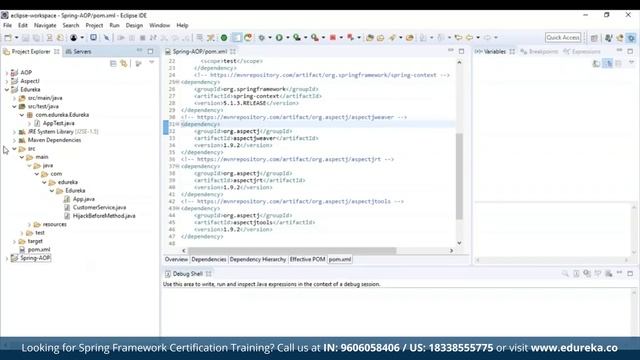Toggle the highlighted Variables view toolbar icon
Viewport: 640px width, 360px height.
(x=608, y=63)
